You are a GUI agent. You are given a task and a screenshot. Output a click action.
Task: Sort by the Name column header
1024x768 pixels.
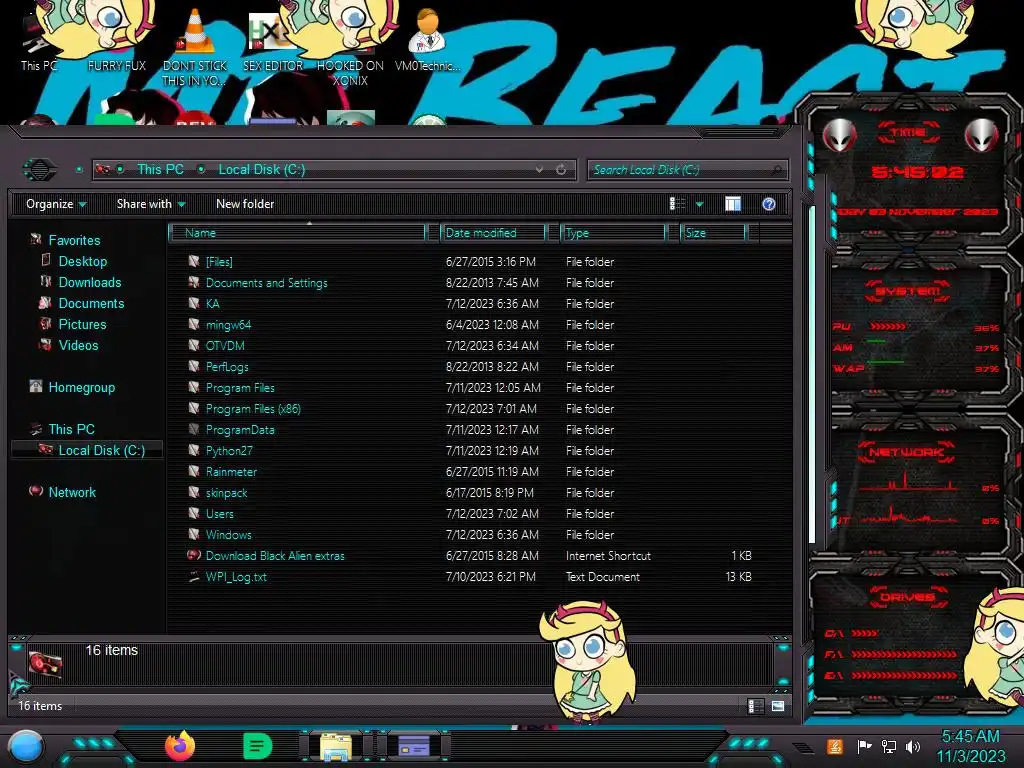click(x=297, y=233)
